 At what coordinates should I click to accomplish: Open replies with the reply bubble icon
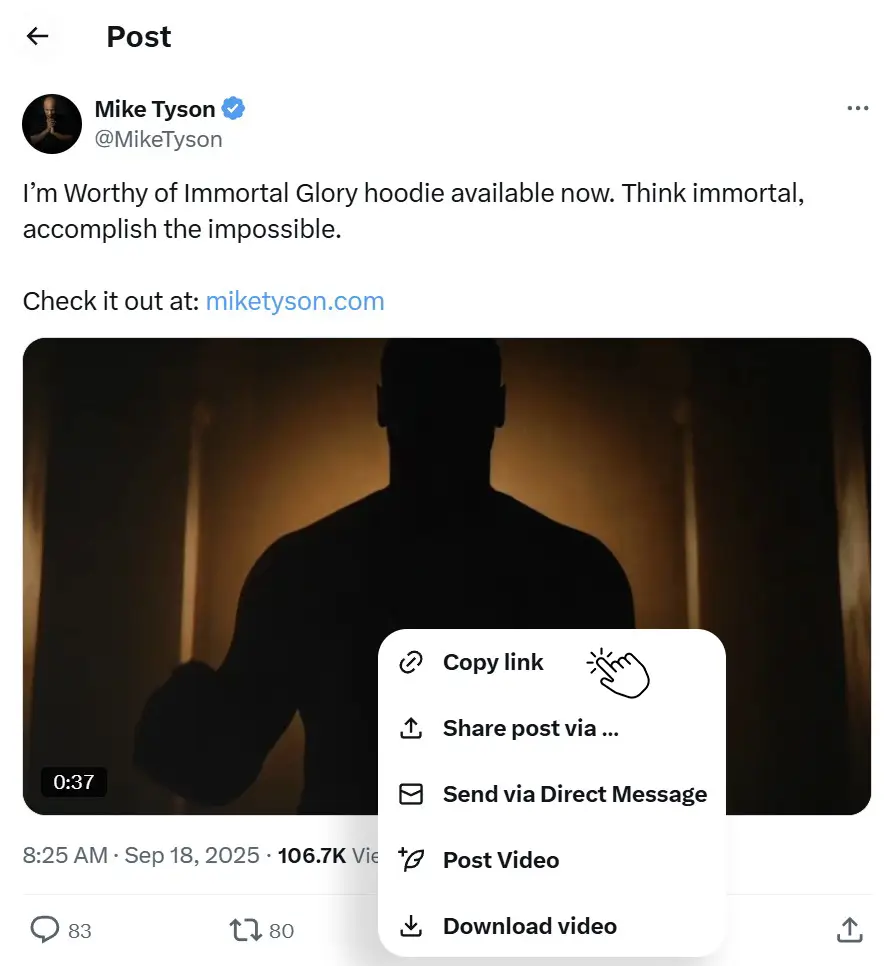(x=44, y=930)
